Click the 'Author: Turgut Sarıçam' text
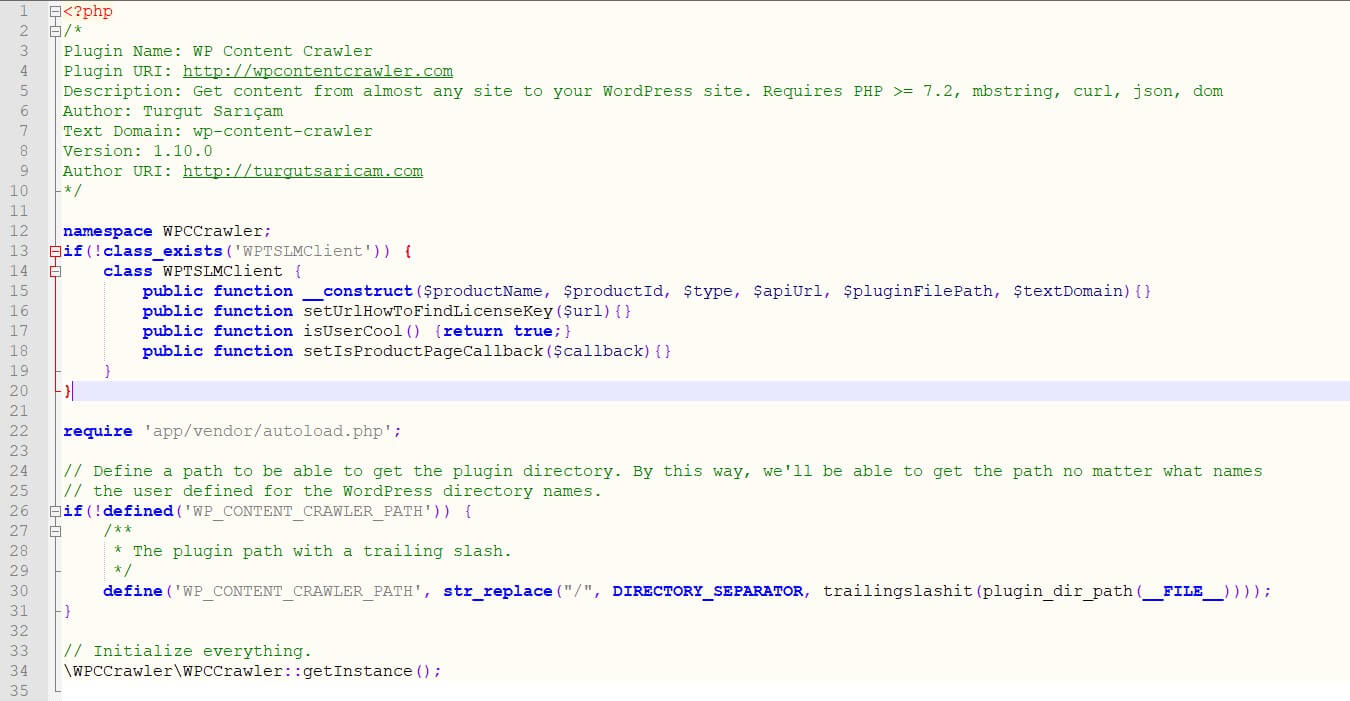 tap(173, 111)
